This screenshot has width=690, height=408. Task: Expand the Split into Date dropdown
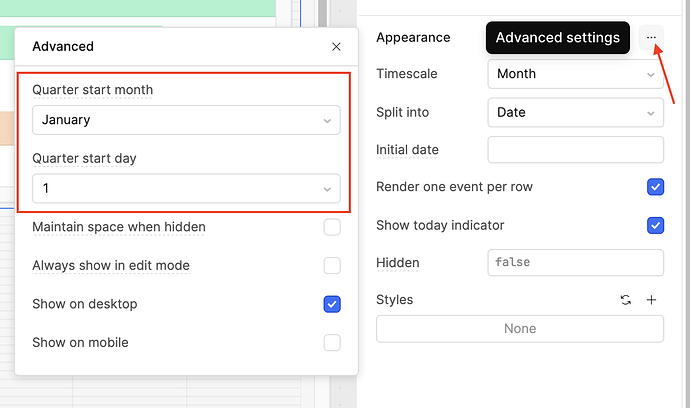click(575, 112)
